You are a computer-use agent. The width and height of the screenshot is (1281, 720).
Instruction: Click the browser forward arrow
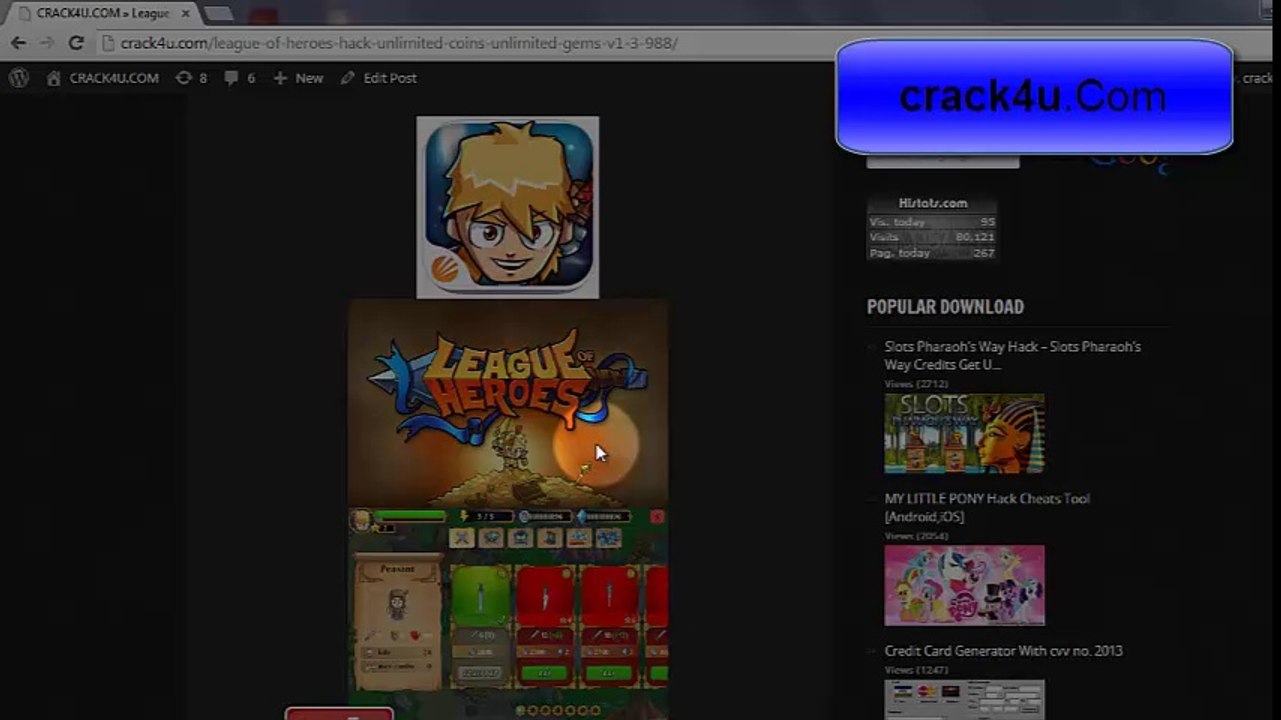pyautogui.click(x=46, y=43)
